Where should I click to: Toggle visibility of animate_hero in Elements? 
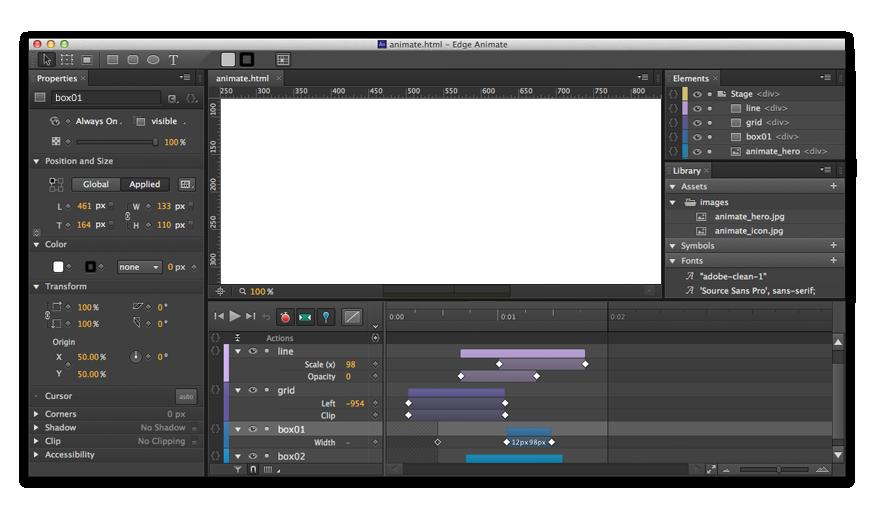click(697, 151)
